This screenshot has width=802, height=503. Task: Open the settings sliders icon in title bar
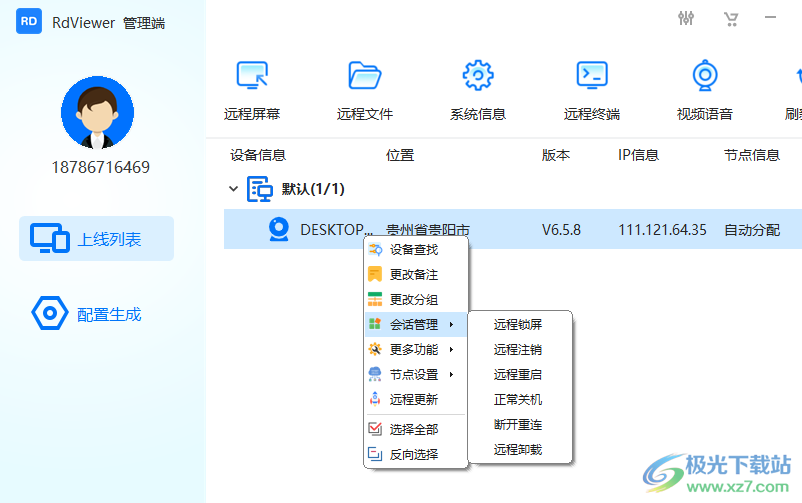pyautogui.click(x=686, y=18)
